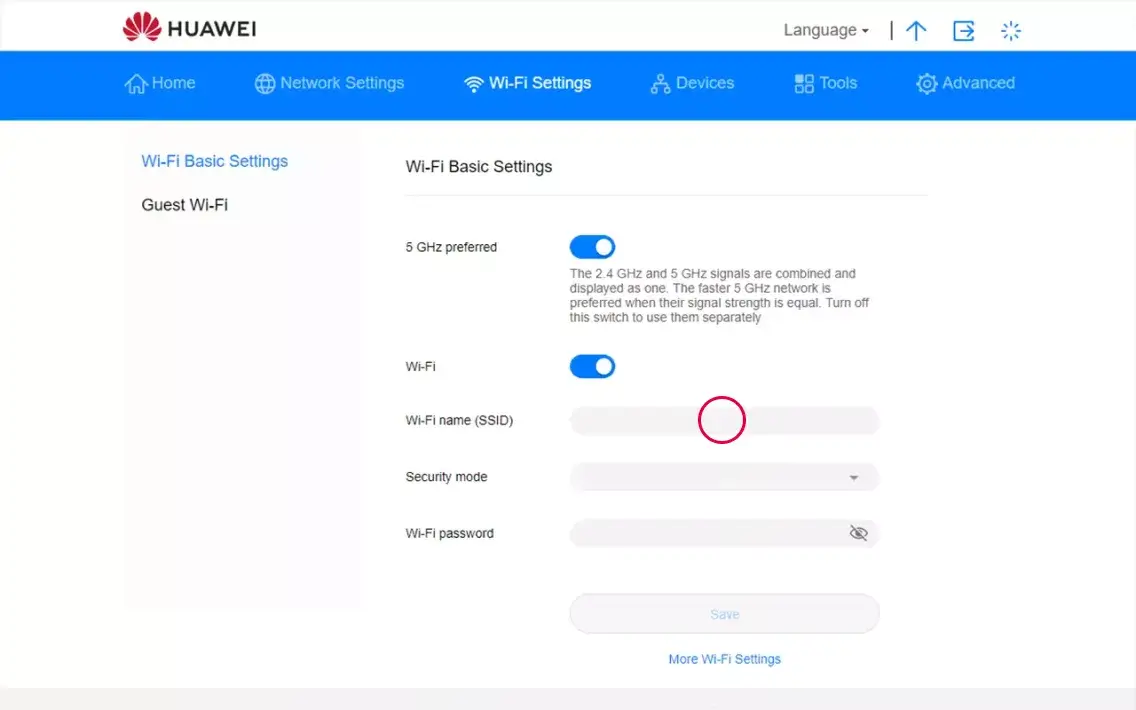
Task: Show Wi-Fi password with eye icon
Action: (858, 534)
